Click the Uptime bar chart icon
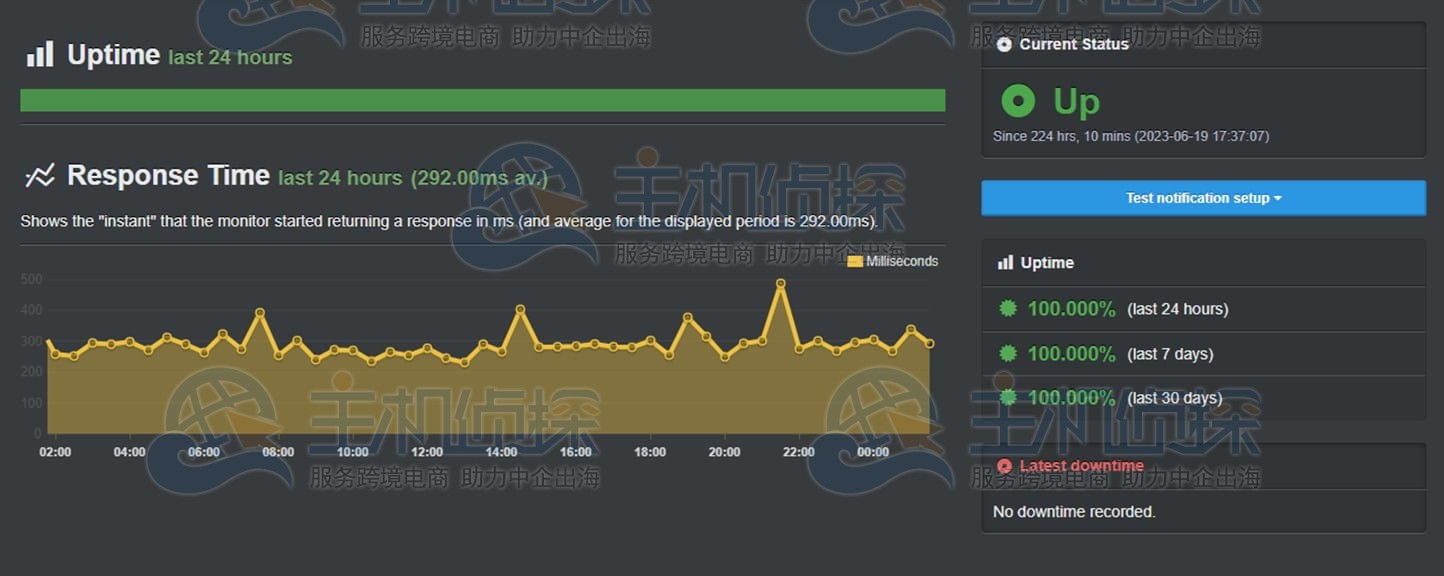The width and height of the screenshot is (1444, 576). click(40, 54)
